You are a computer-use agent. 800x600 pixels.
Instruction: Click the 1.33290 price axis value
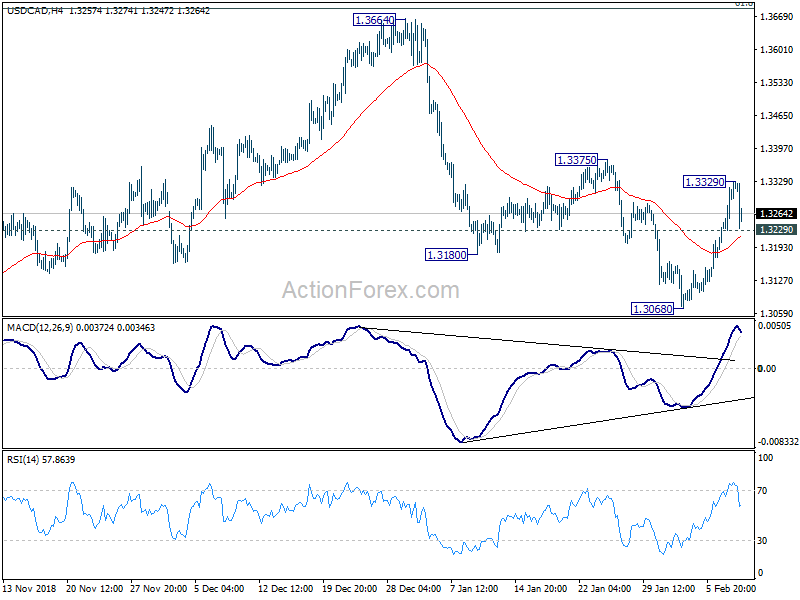tap(777, 182)
